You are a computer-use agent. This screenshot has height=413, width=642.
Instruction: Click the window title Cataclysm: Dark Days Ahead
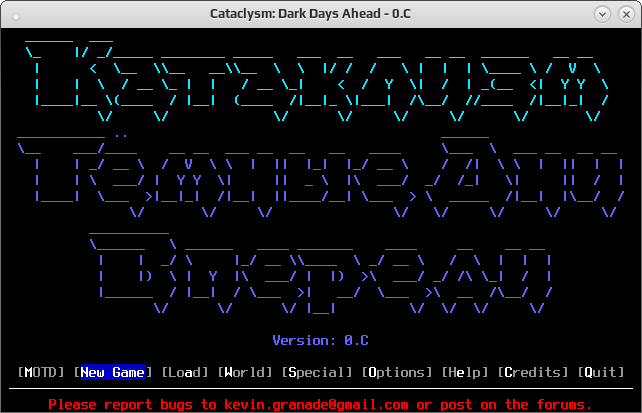(310, 14)
